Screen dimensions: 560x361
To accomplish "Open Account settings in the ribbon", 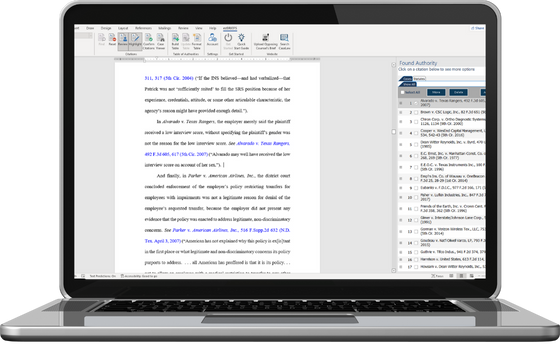I will (212, 39).
